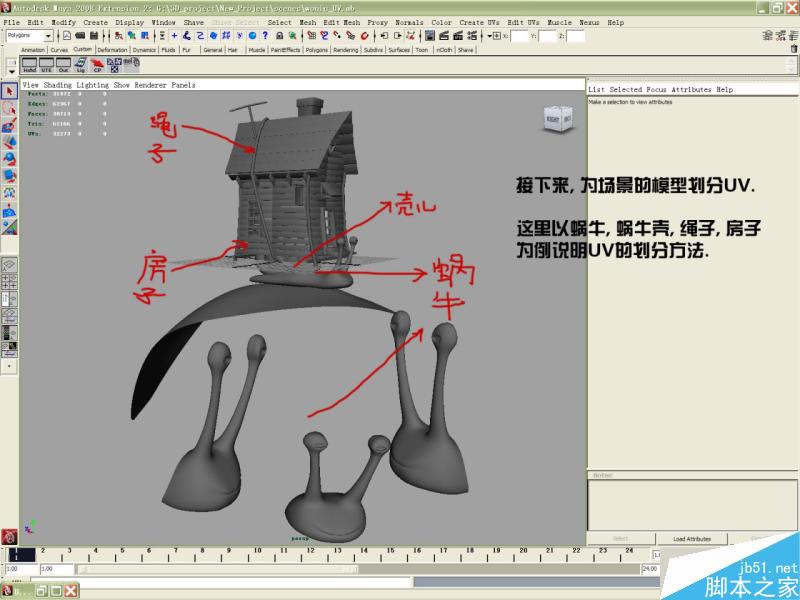Image resolution: width=800 pixels, height=600 pixels.
Task: Click the Hshd custom shelf button
Action: click(x=30, y=65)
